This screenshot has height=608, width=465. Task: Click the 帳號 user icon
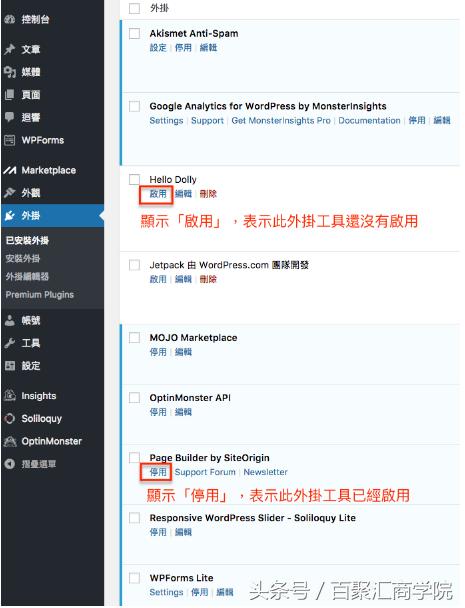point(10,320)
